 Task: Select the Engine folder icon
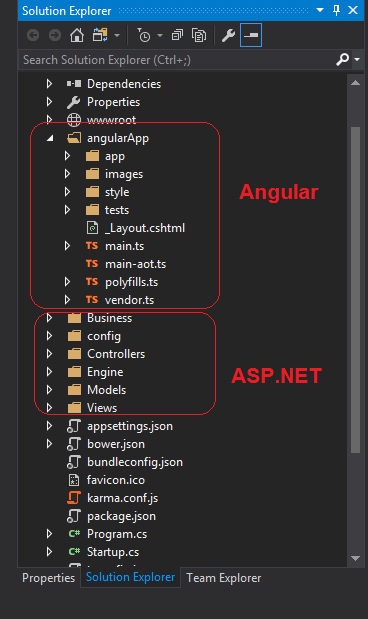tap(74, 372)
